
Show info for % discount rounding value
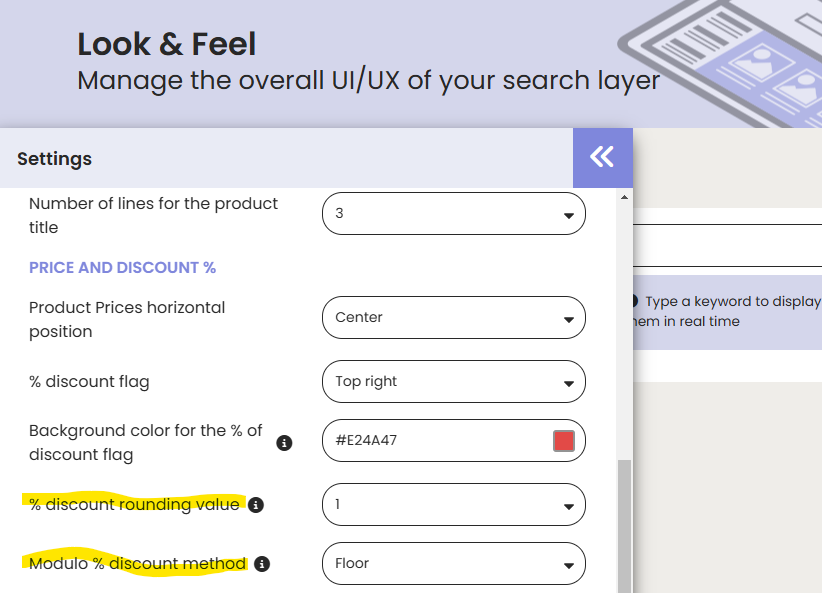(x=256, y=505)
